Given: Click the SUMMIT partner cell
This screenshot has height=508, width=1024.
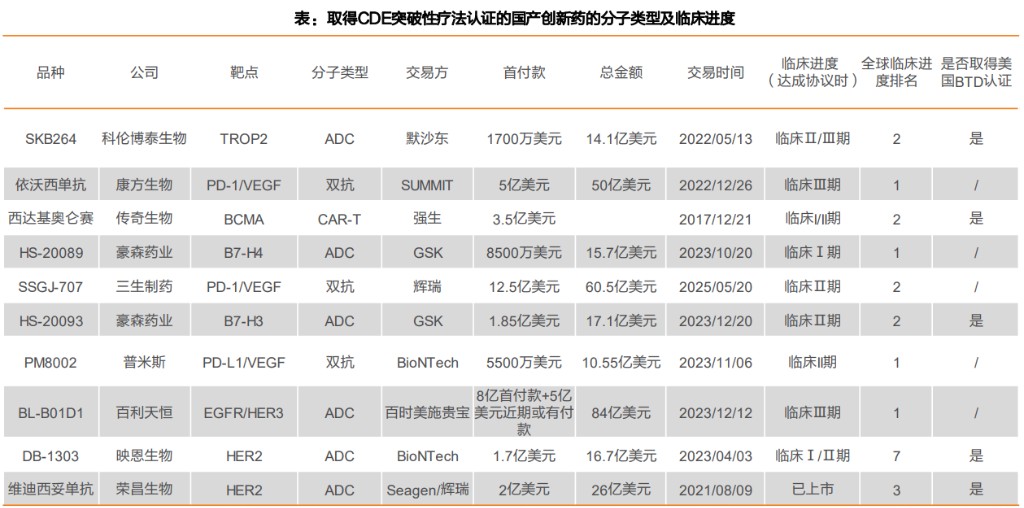Looking at the screenshot, I should [x=427, y=185].
